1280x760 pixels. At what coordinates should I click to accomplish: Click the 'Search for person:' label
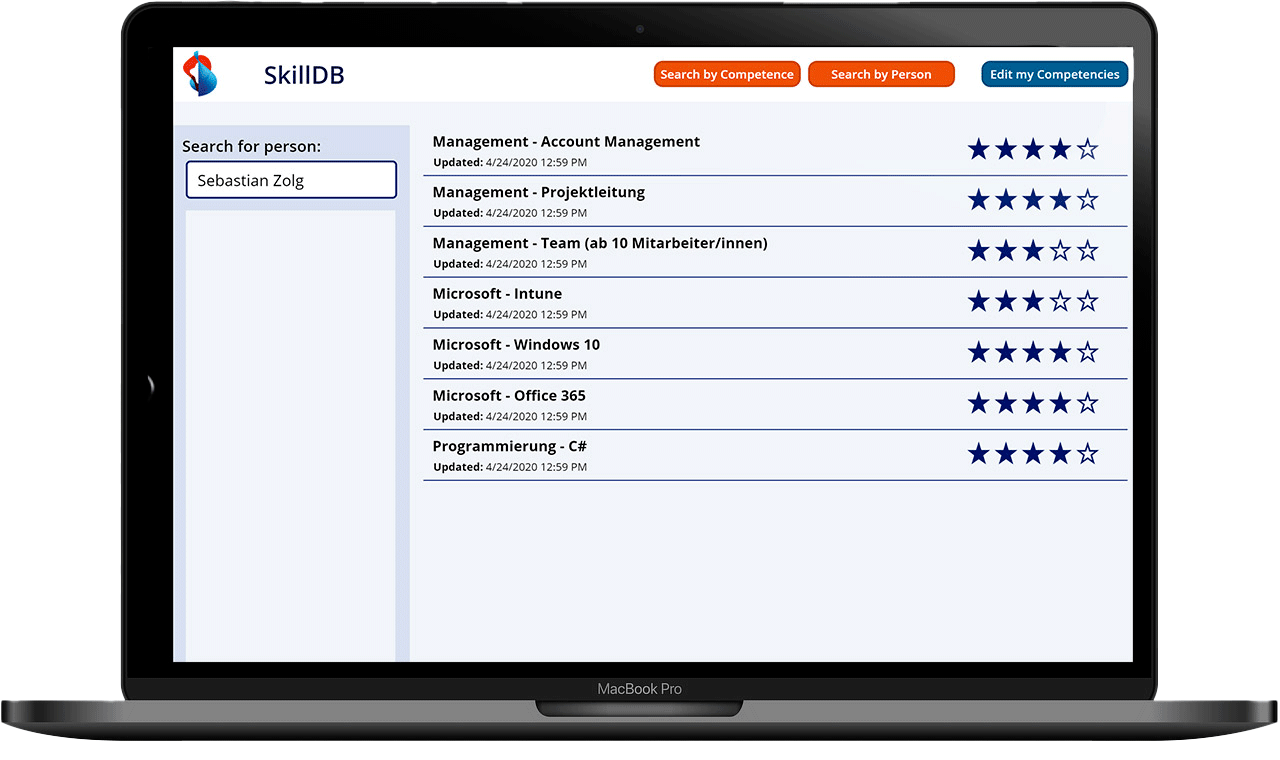pyautogui.click(x=251, y=146)
